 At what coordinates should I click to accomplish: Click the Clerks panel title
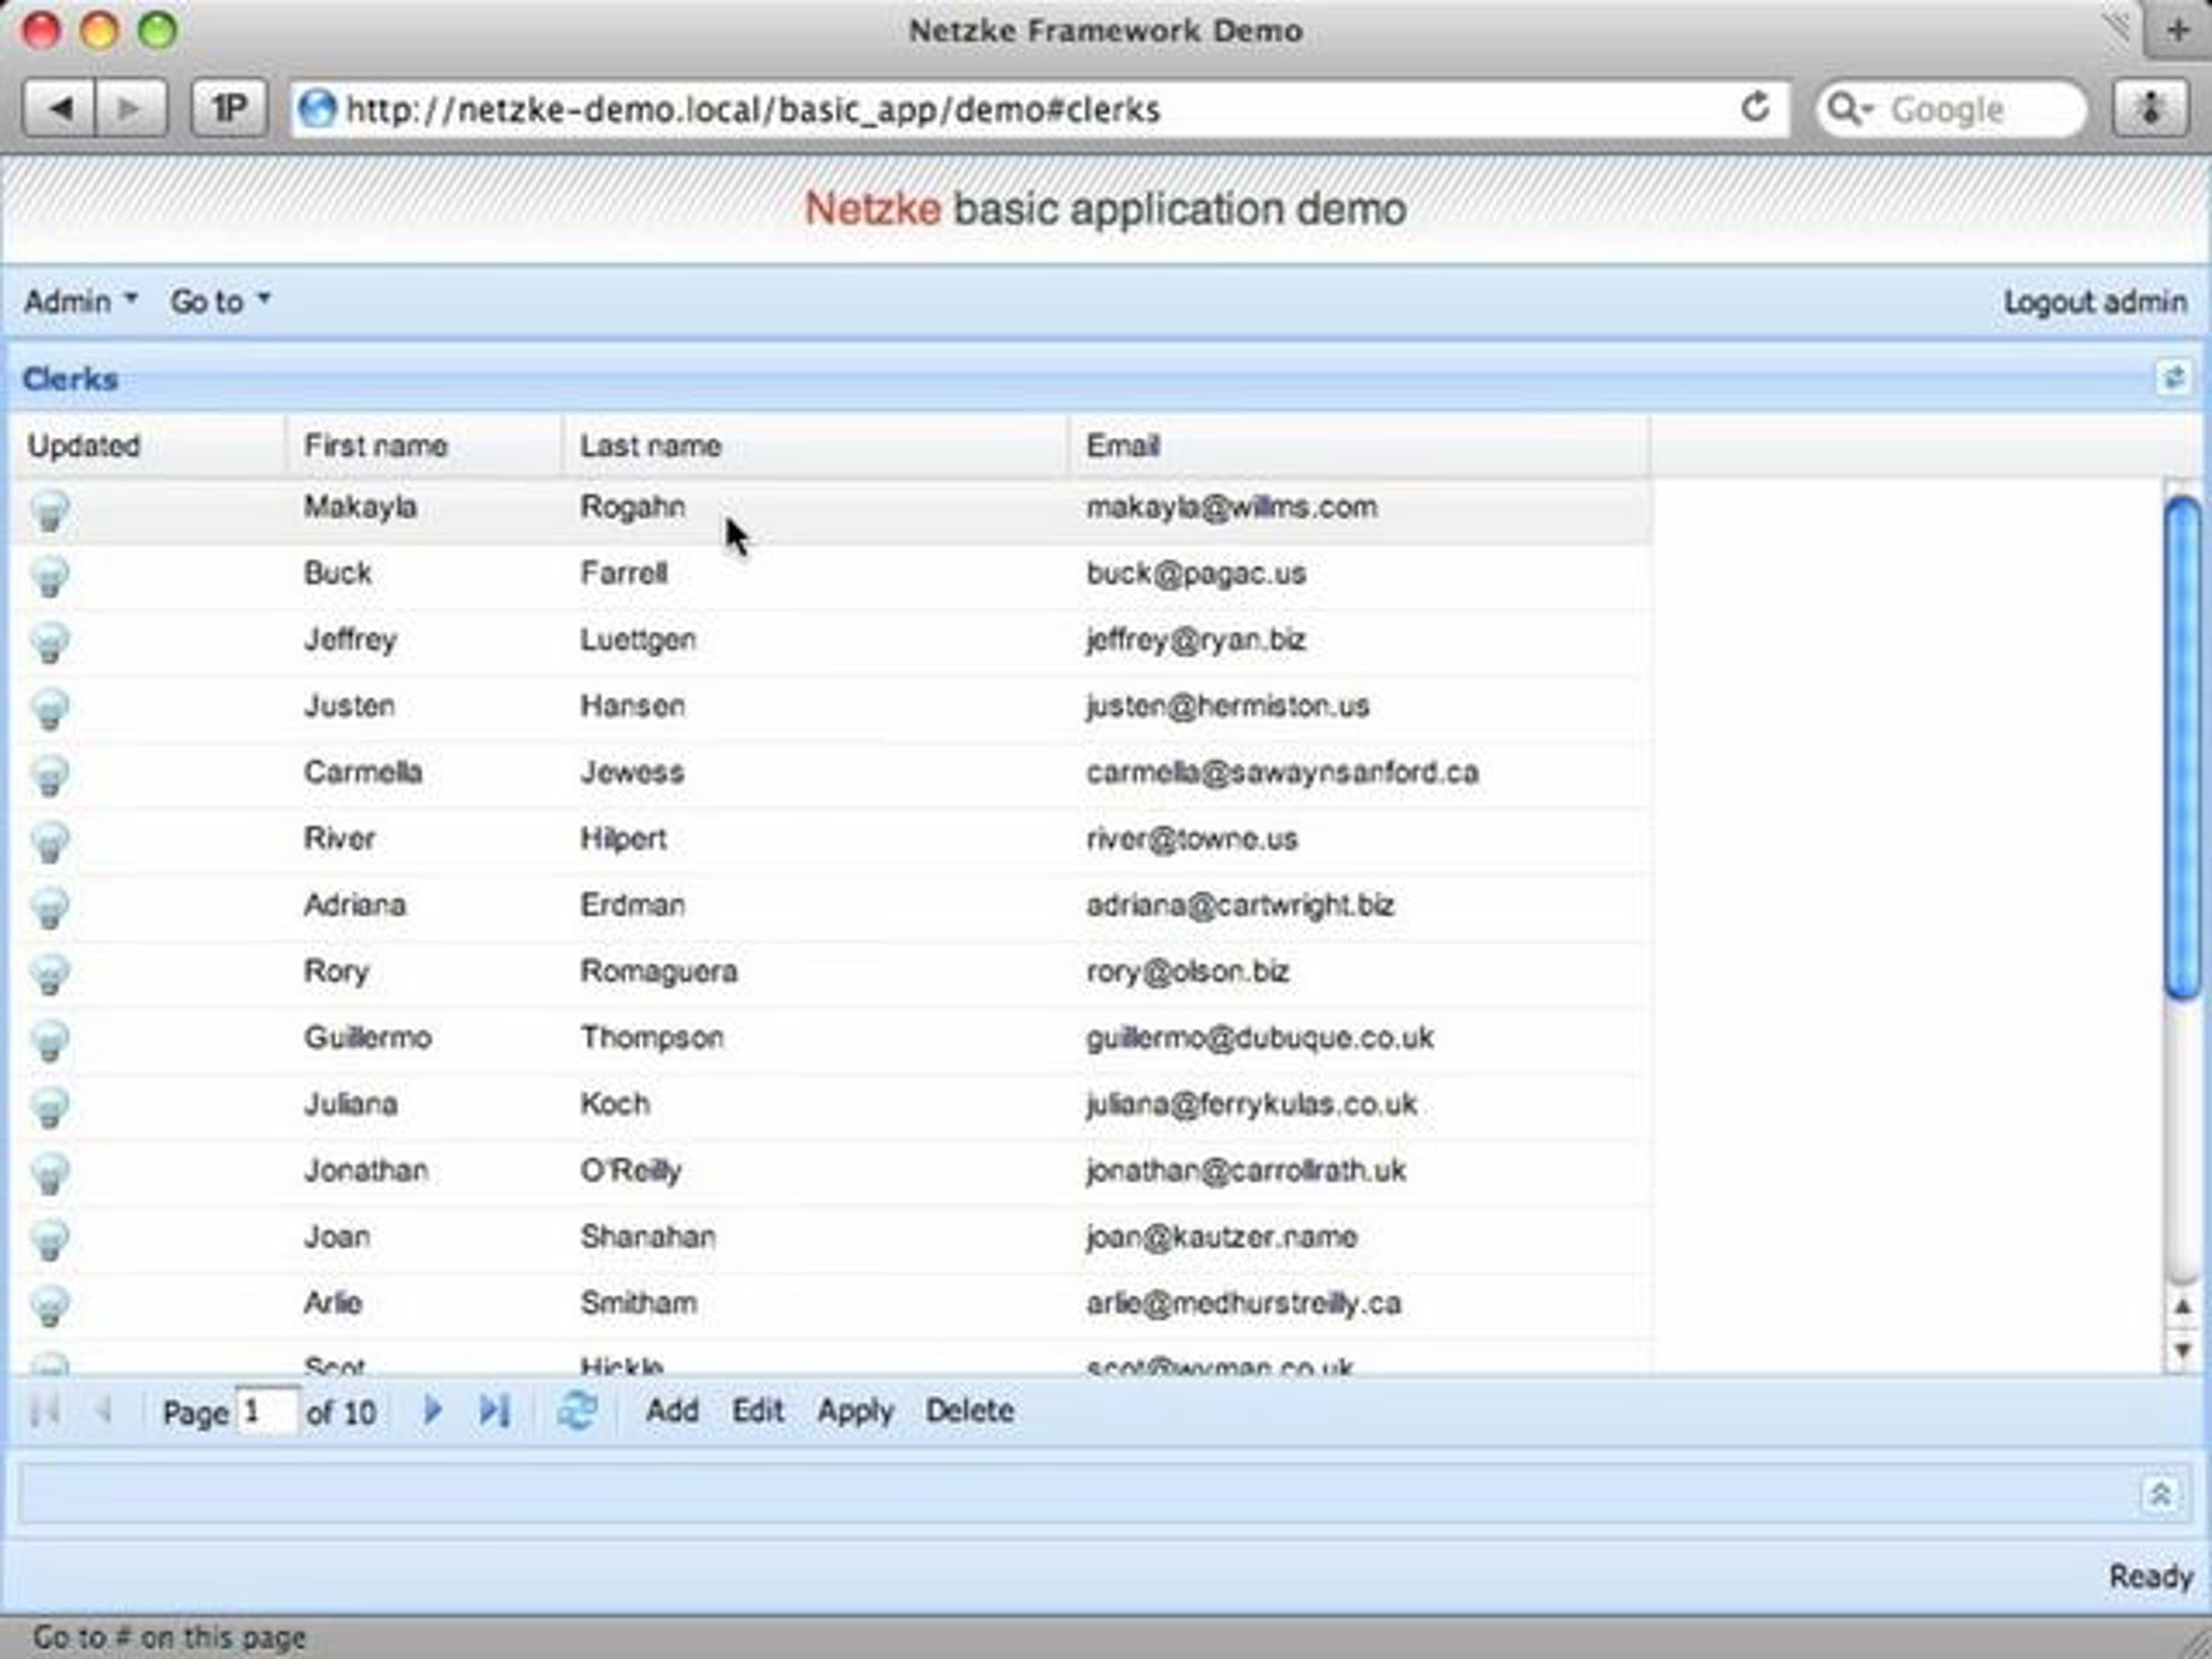click(x=70, y=379)
